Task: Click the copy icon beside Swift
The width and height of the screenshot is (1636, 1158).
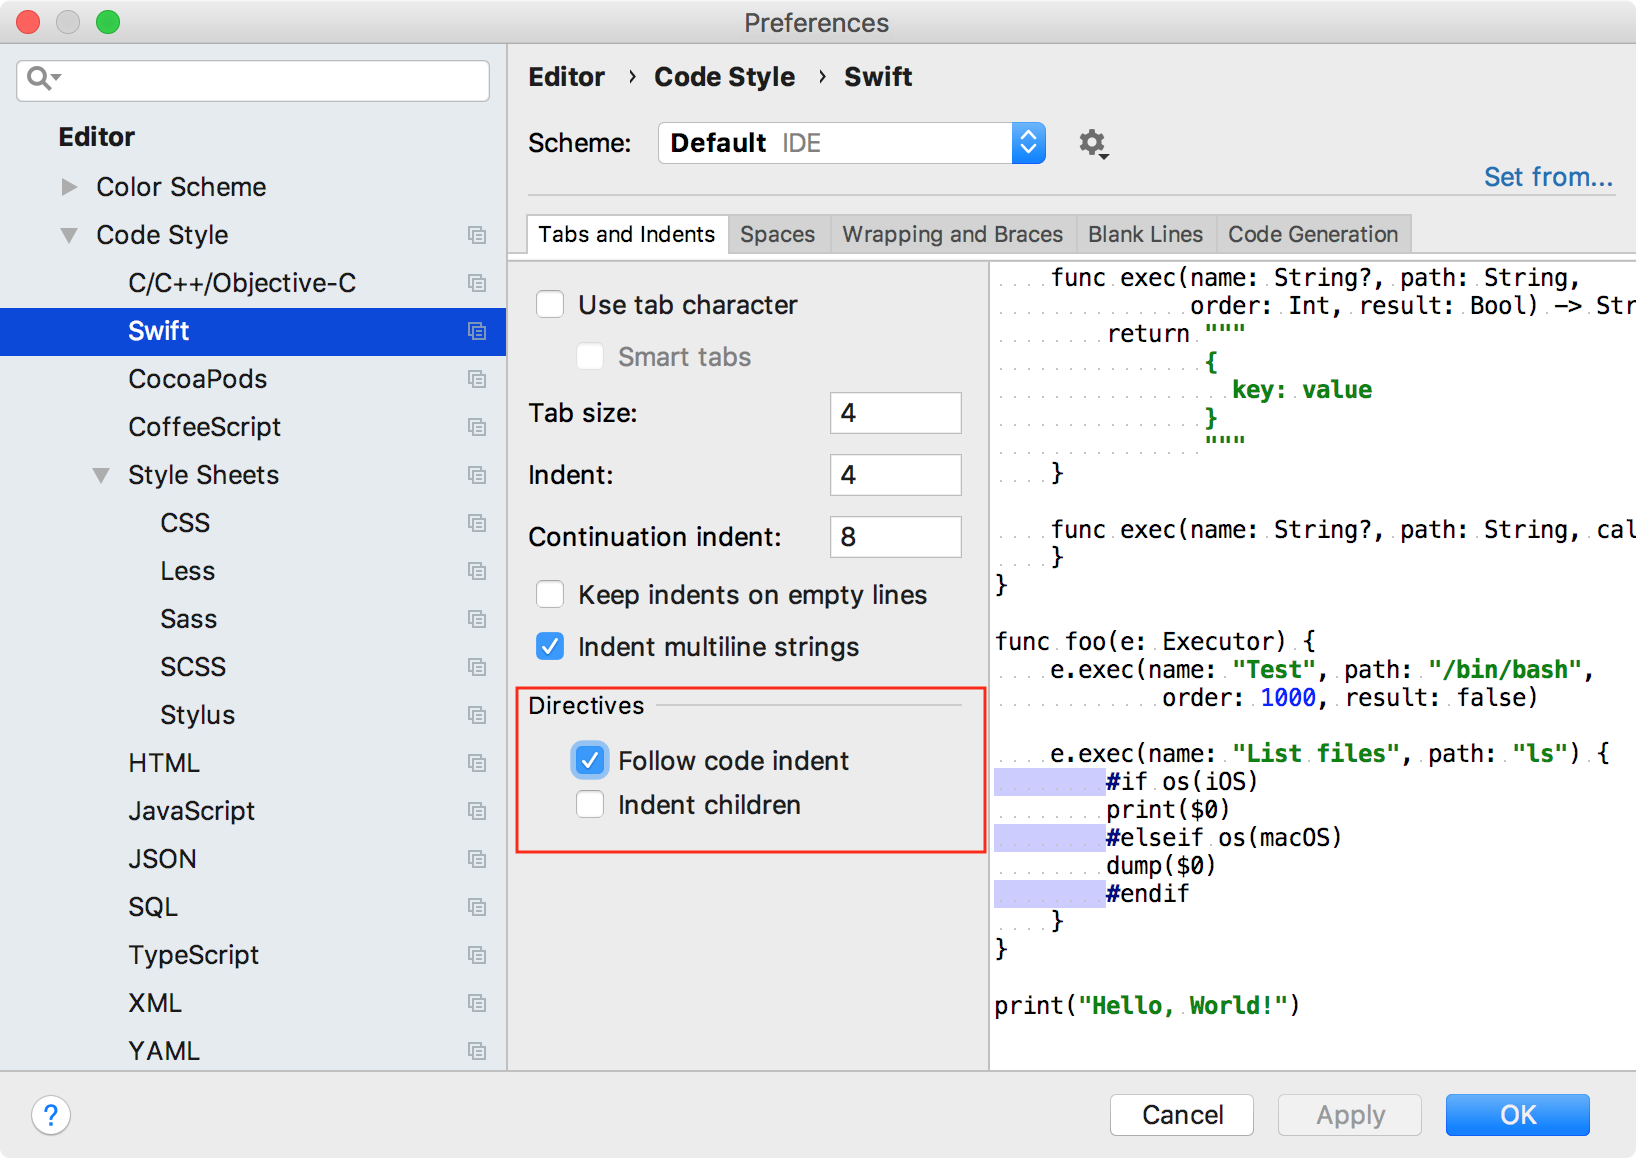Action: coord(477,331)
